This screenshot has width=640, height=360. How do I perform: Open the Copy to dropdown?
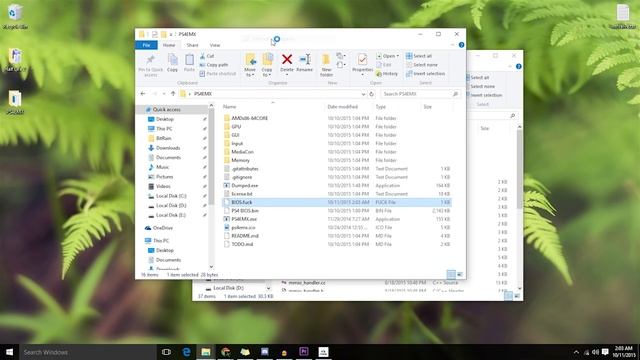[267, 65]
